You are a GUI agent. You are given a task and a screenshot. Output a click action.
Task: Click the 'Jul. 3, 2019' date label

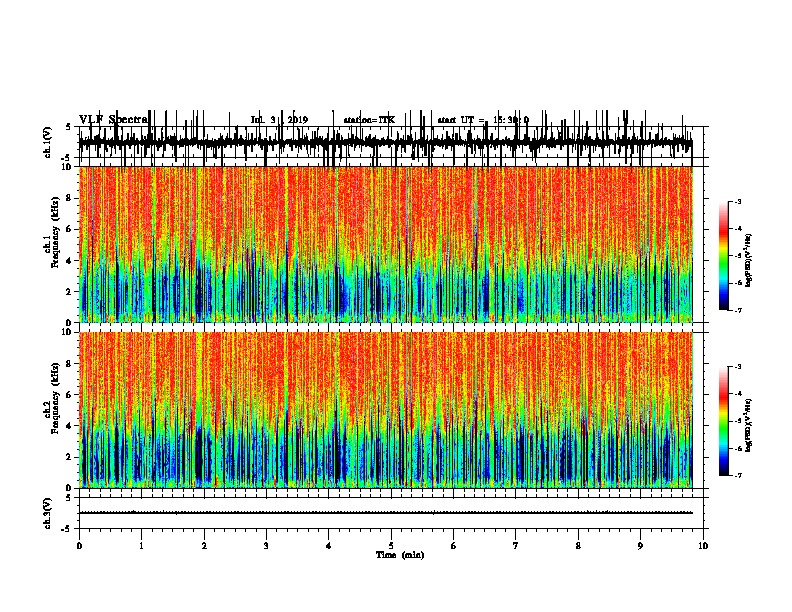pos(279,120)
